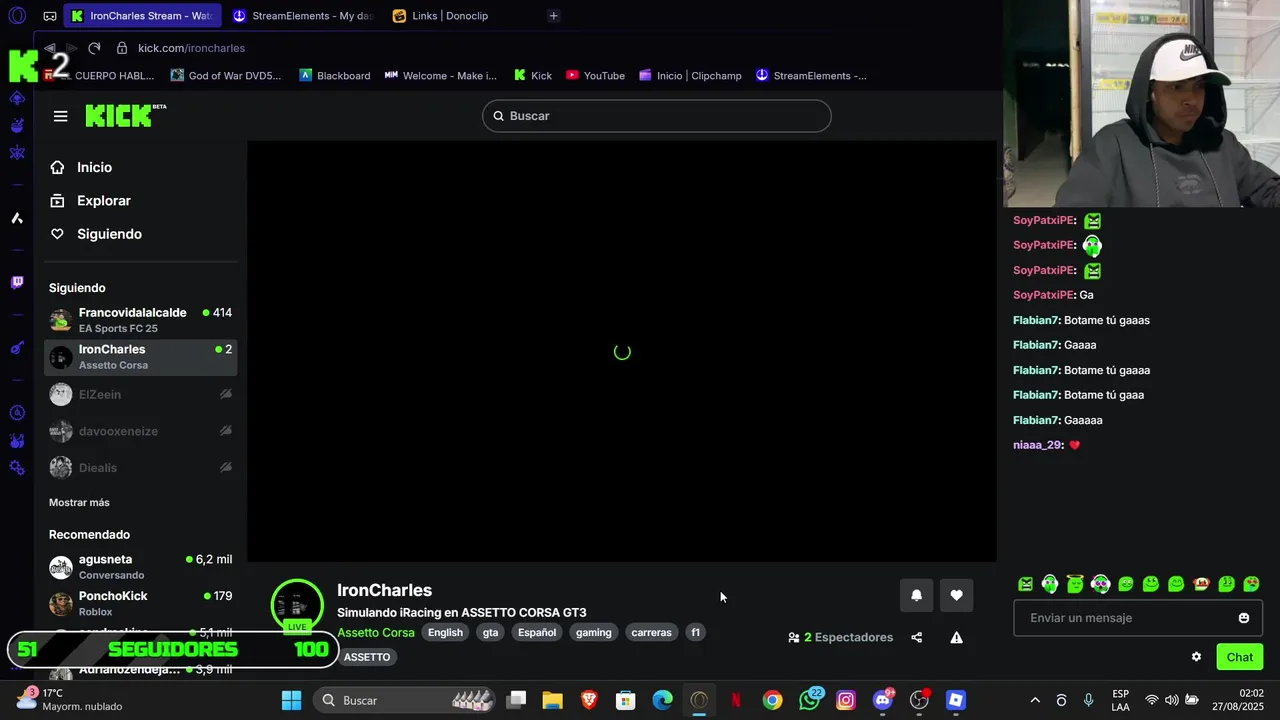Click the English tag
This screenshot has width=1280, height=720.
pos(445,632)
